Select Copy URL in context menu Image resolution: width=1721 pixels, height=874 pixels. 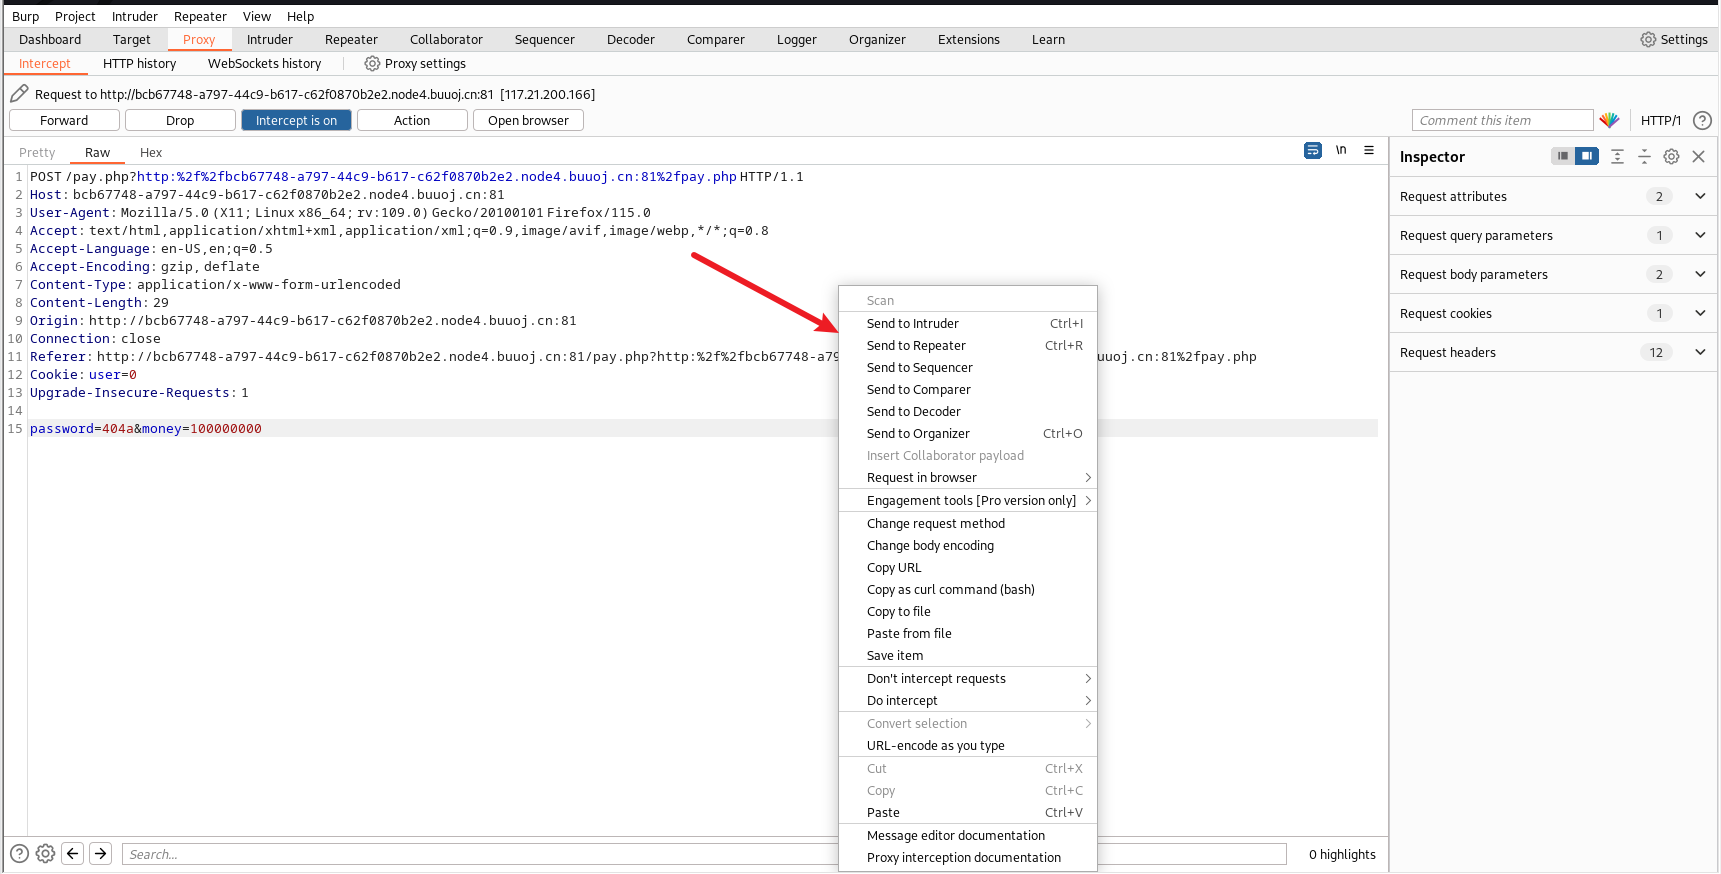coord(968,567)
